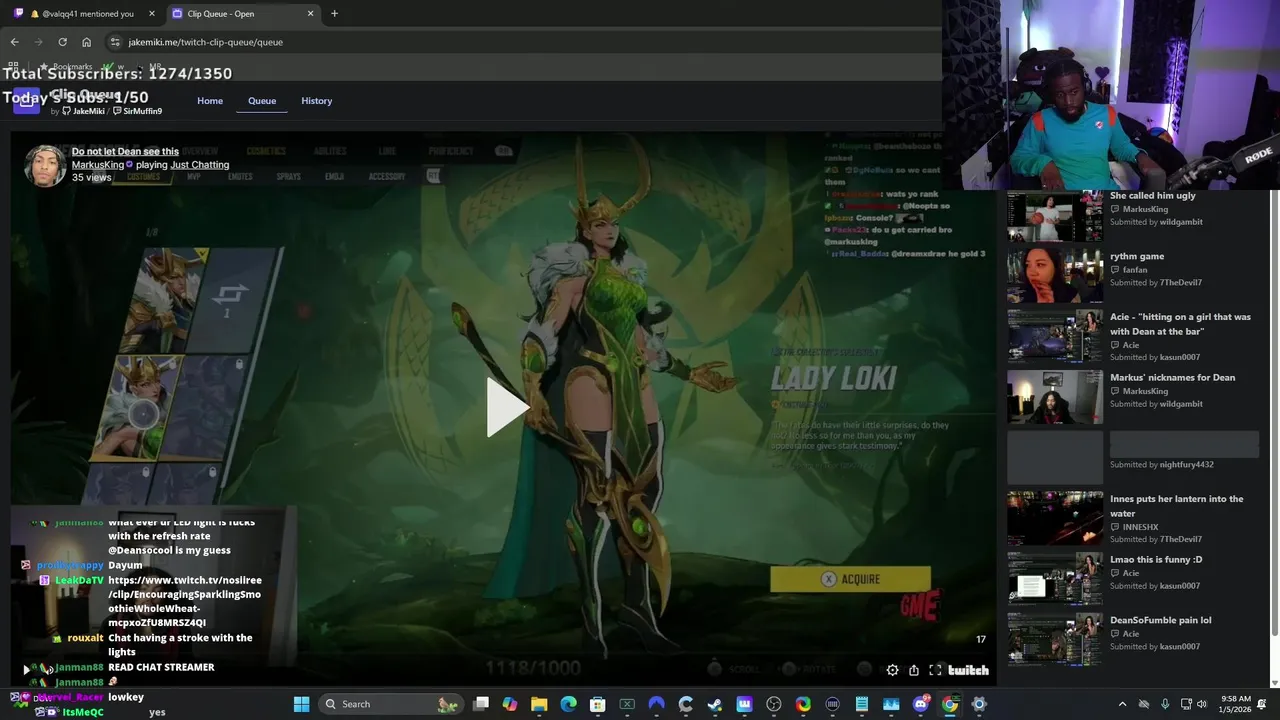
Task: Switch to the '@valqq41 mentioned you' tab
Action: pos(86,14)
